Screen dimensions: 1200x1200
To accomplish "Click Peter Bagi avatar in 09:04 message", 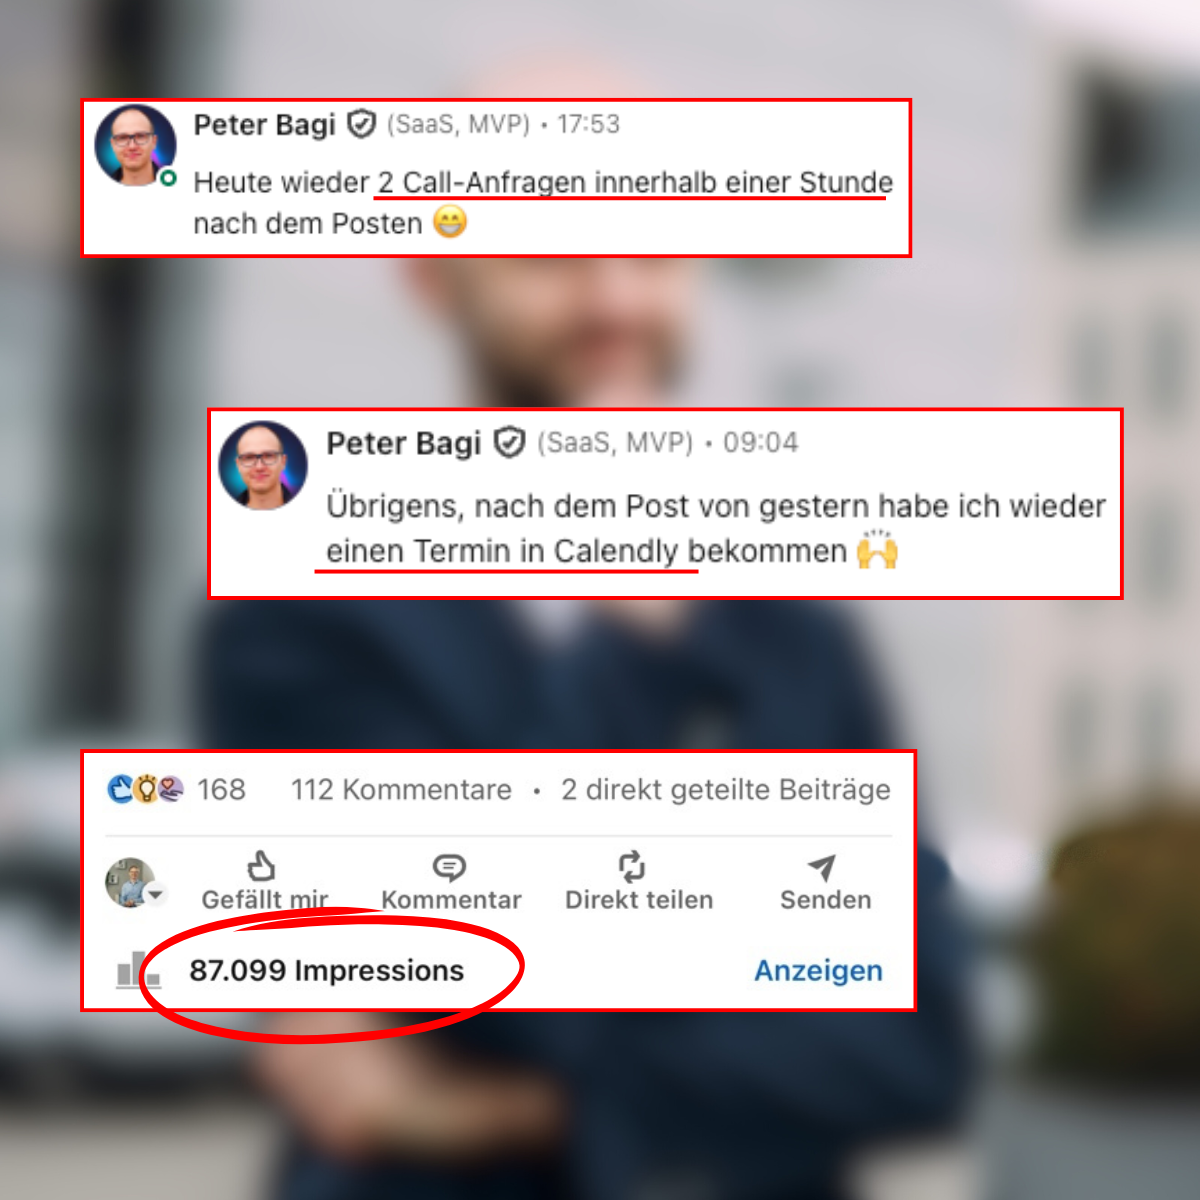I will click(263, 465).
